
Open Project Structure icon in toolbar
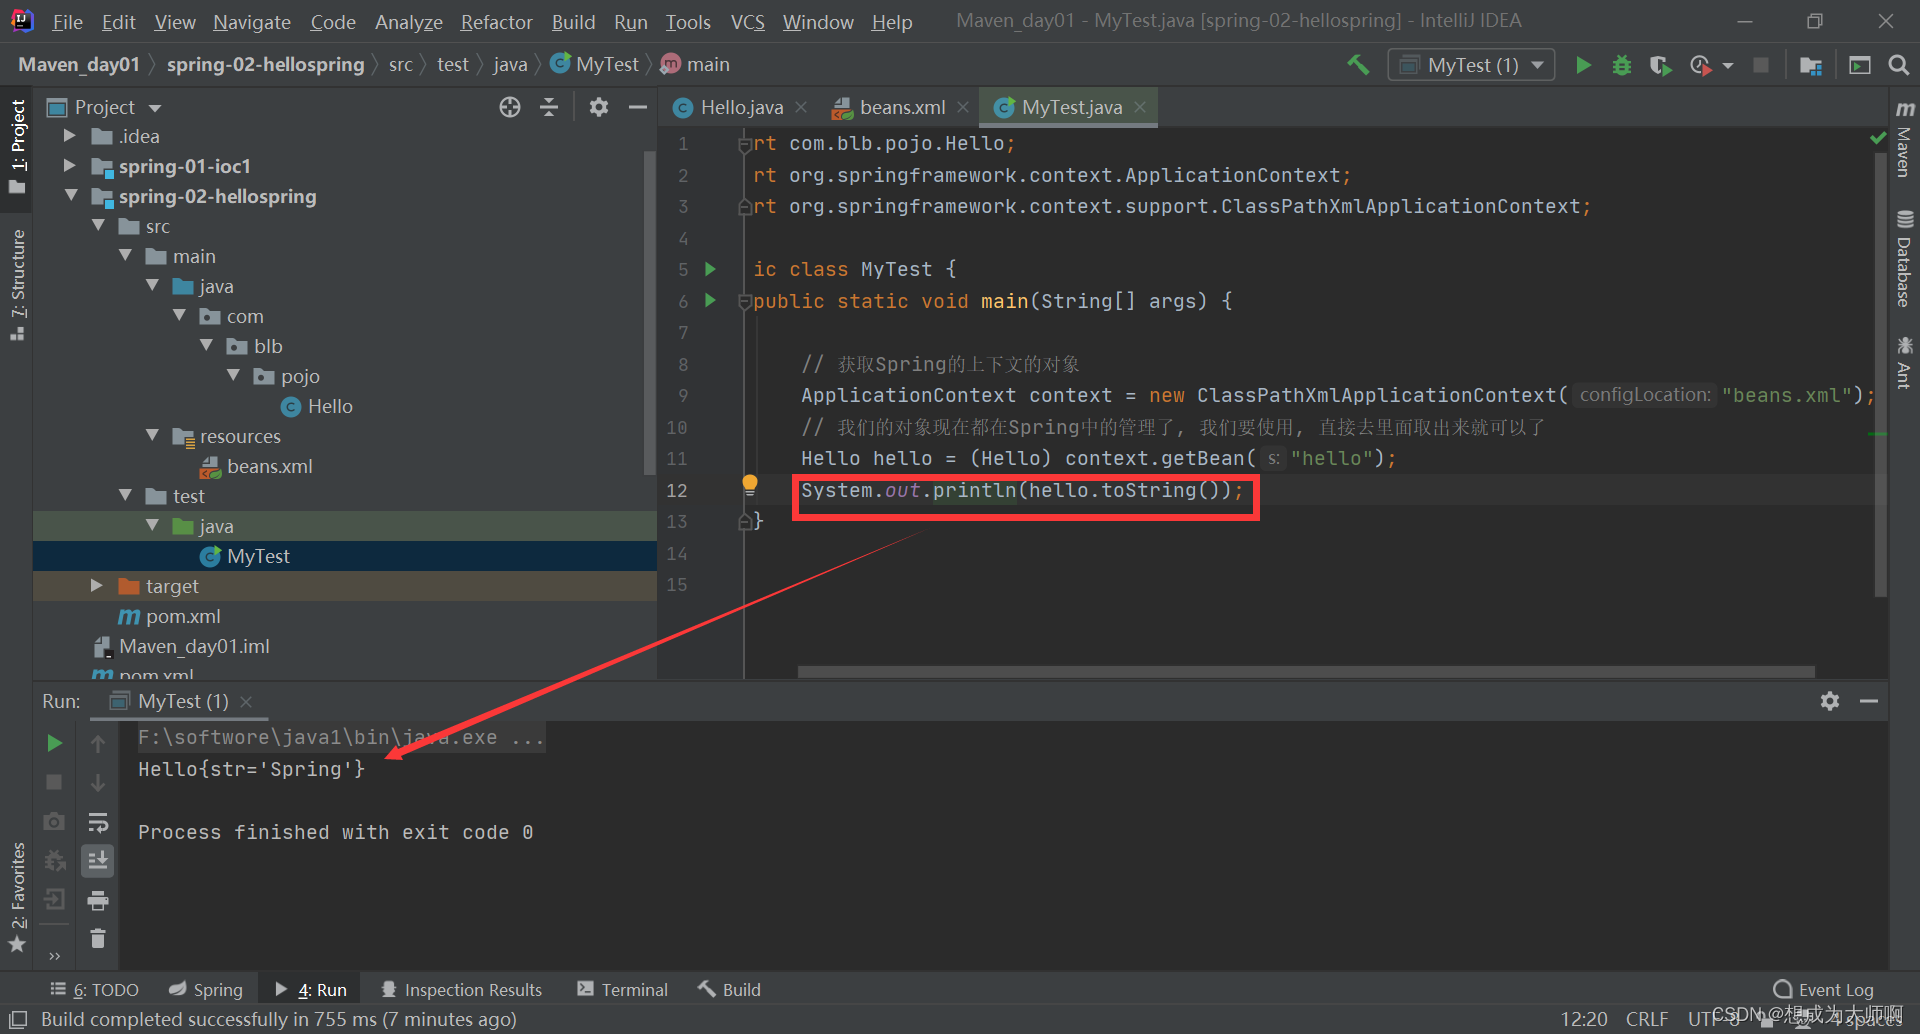pos(1810,65)
